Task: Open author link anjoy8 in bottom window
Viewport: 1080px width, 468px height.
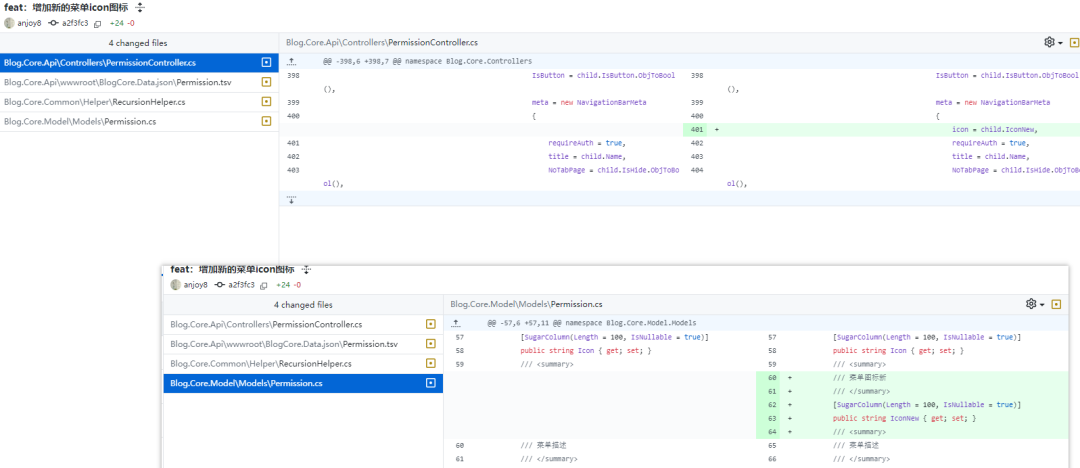Action: point(196,285)
